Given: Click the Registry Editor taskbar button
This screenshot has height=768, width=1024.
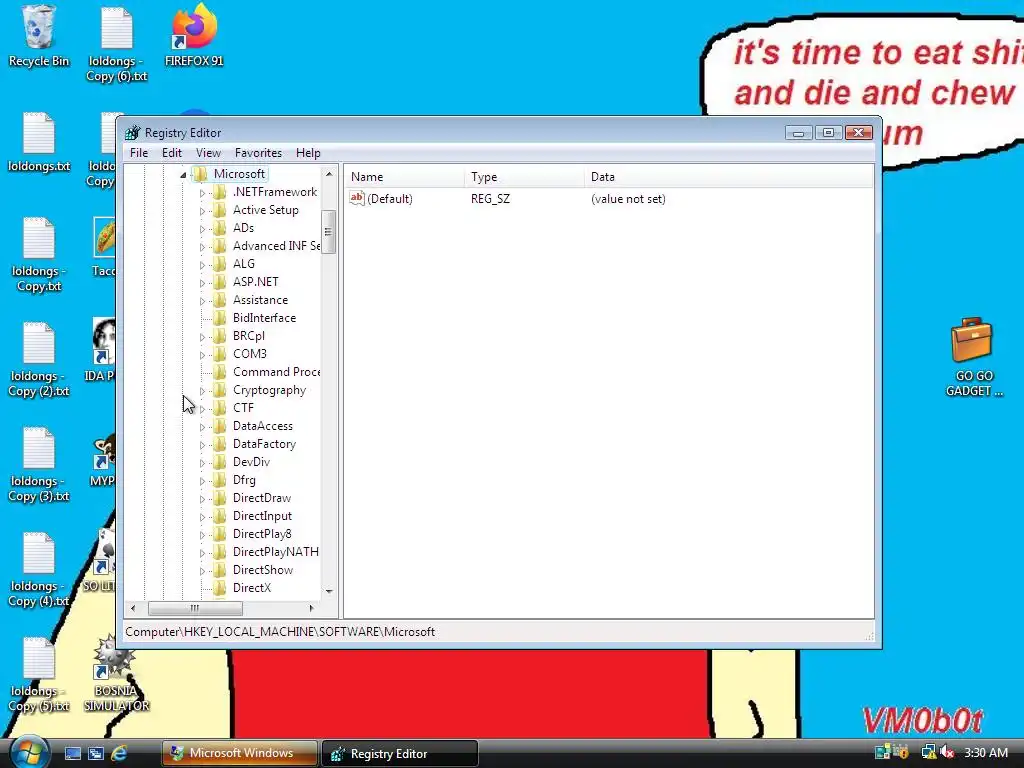Looking at the screenshot, I should pos(400,753).
